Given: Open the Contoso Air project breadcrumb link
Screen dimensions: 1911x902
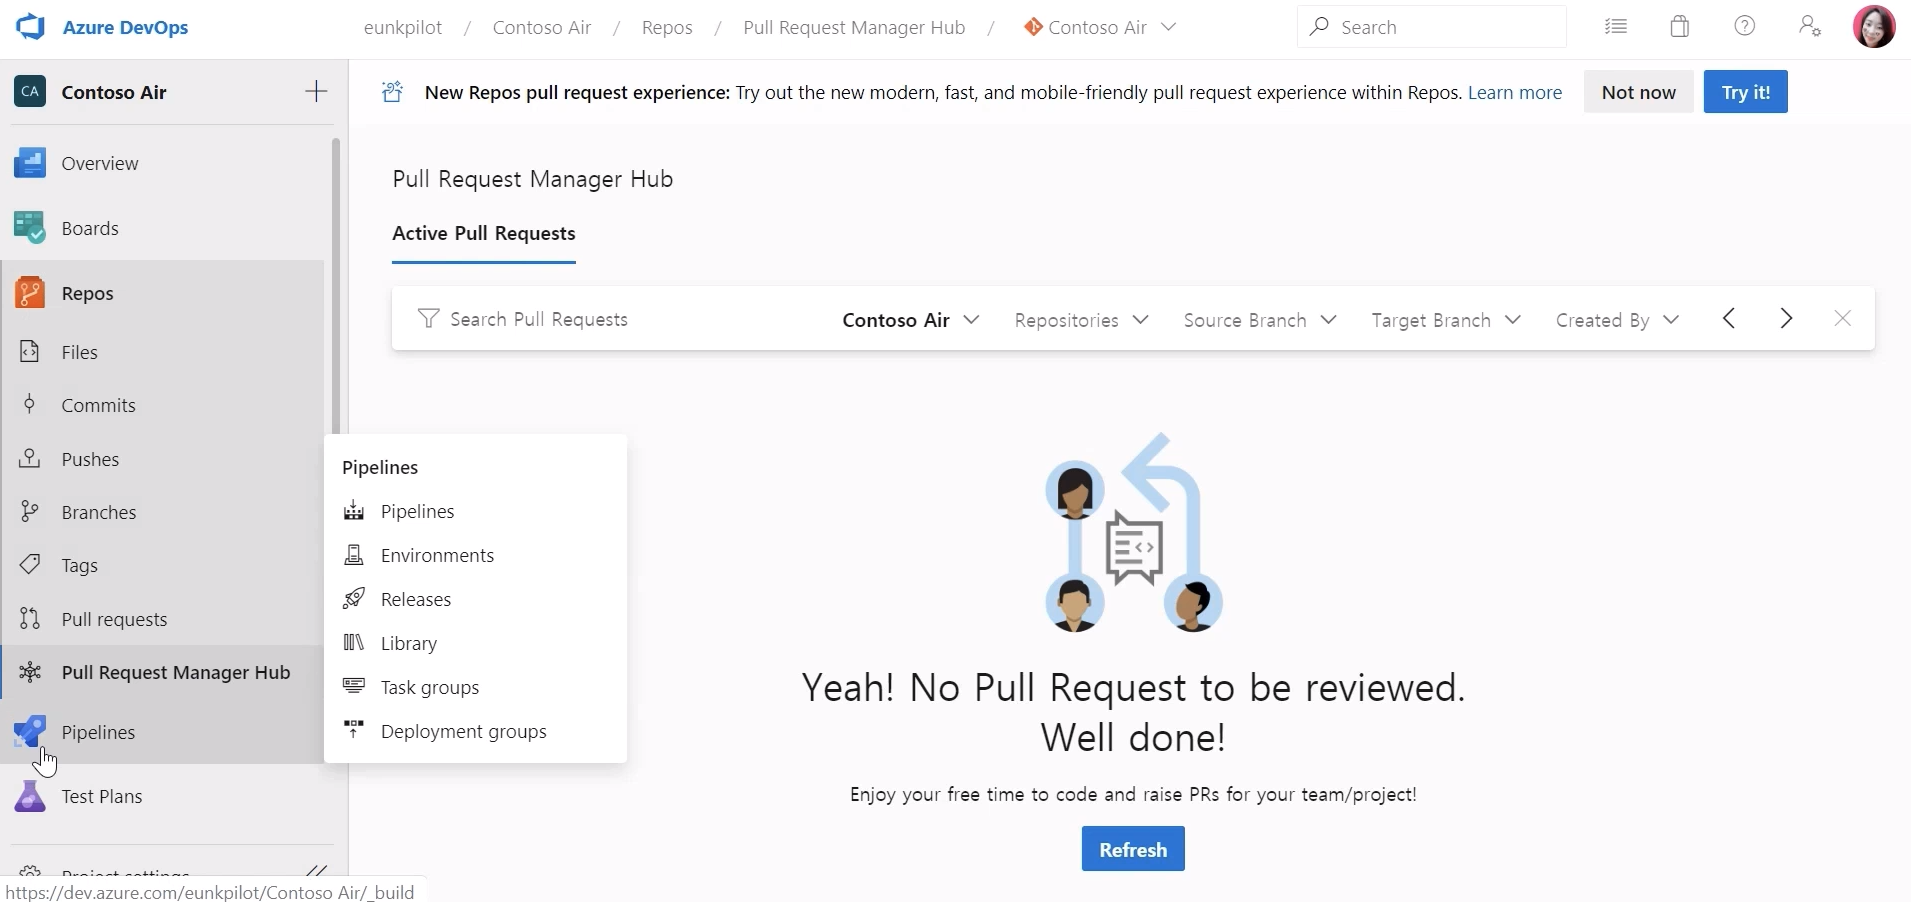Looking at the screenshot, I should click(542, 28).
